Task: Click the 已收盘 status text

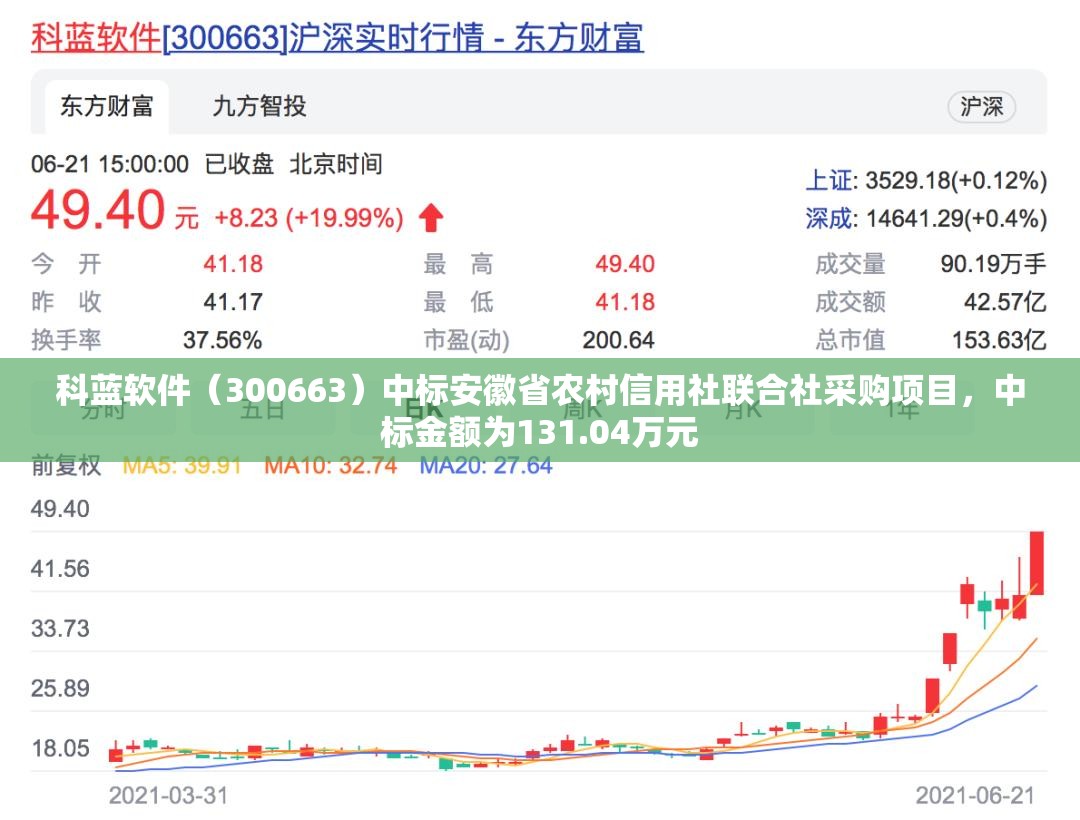Action: (239, 164)
